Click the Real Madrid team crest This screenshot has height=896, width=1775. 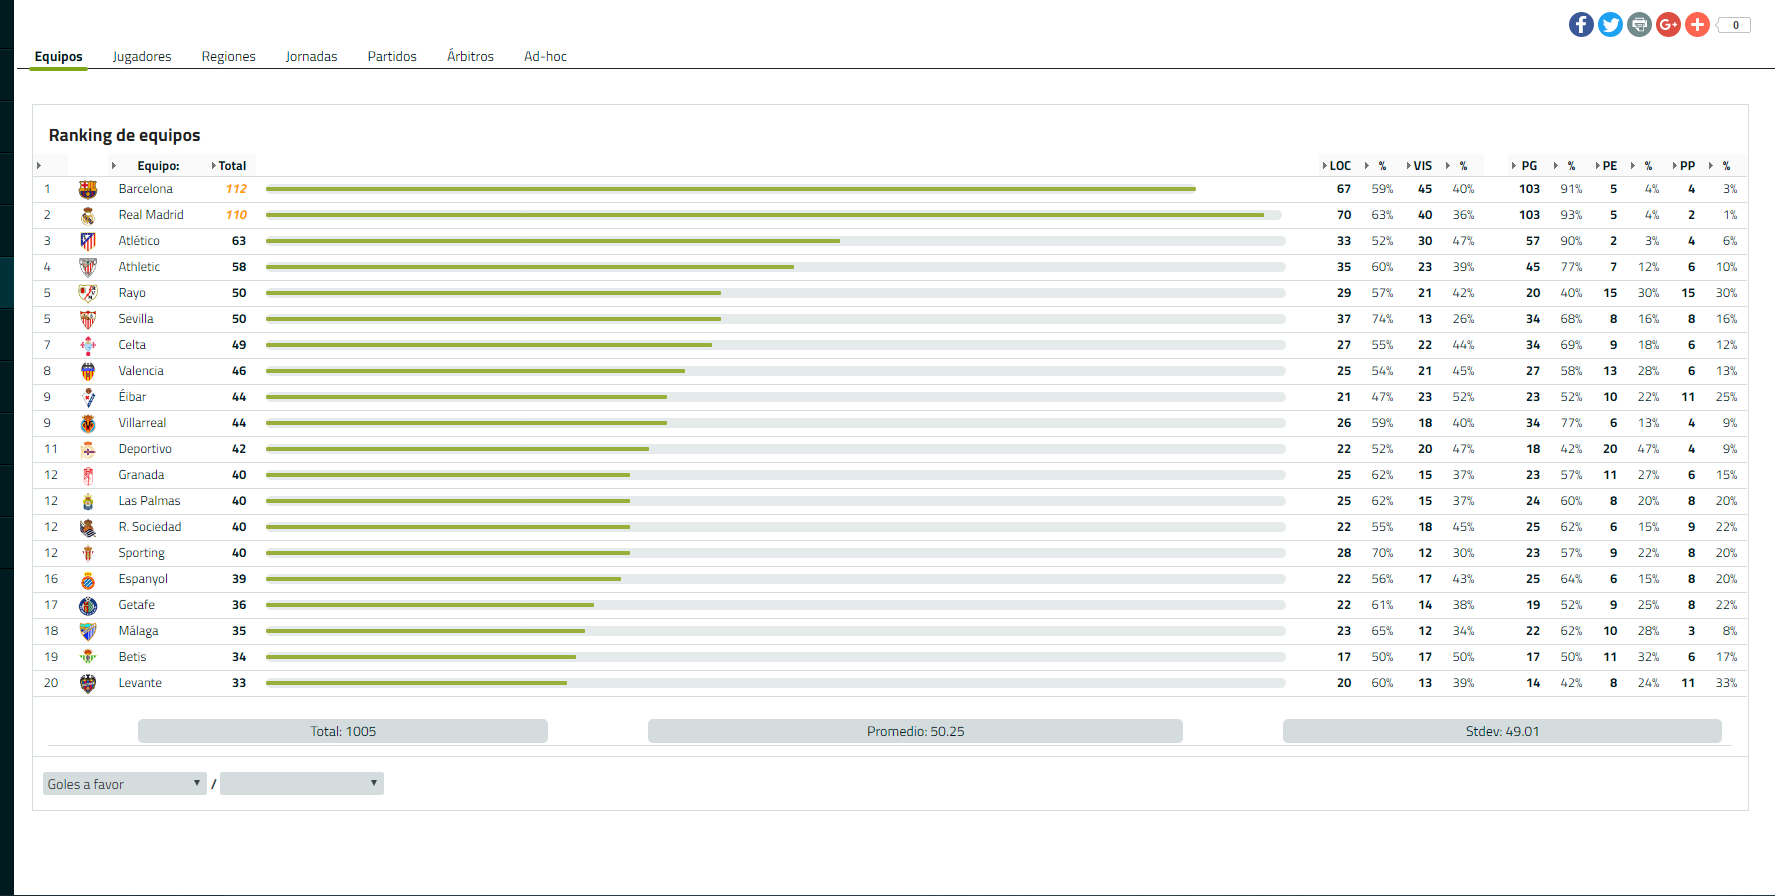click(88, 215)
